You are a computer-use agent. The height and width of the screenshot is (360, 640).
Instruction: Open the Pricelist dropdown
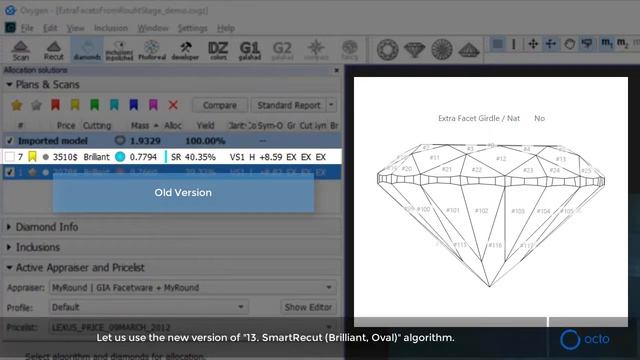[193, 327]
